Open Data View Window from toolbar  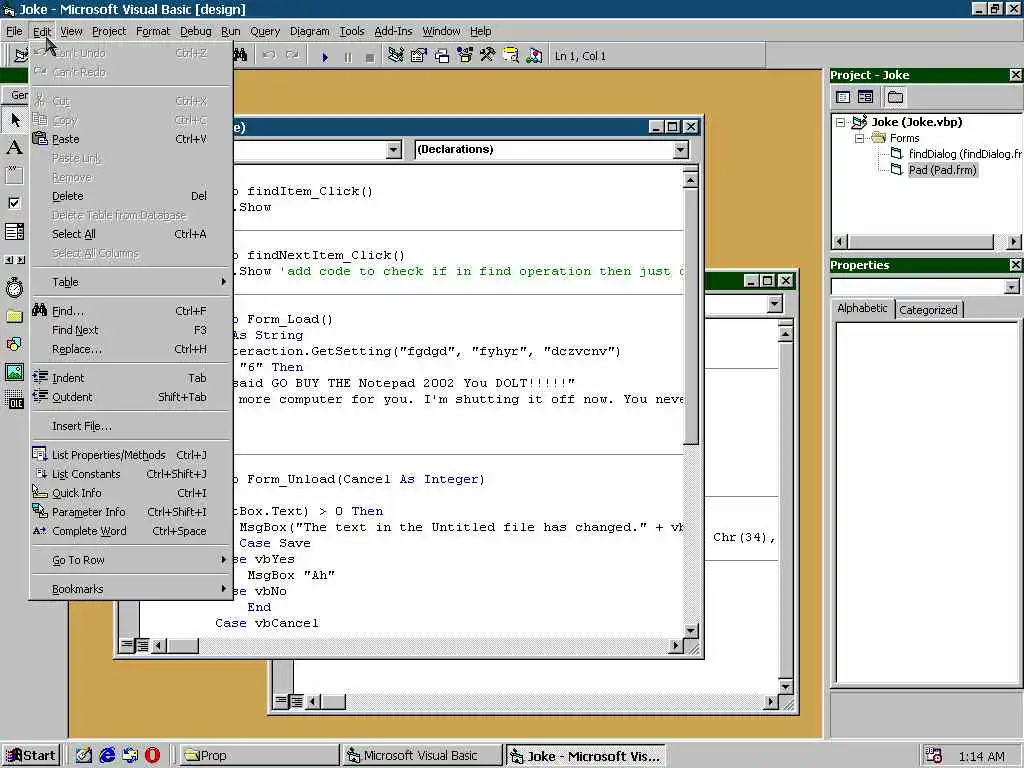(x=511, y=56)
